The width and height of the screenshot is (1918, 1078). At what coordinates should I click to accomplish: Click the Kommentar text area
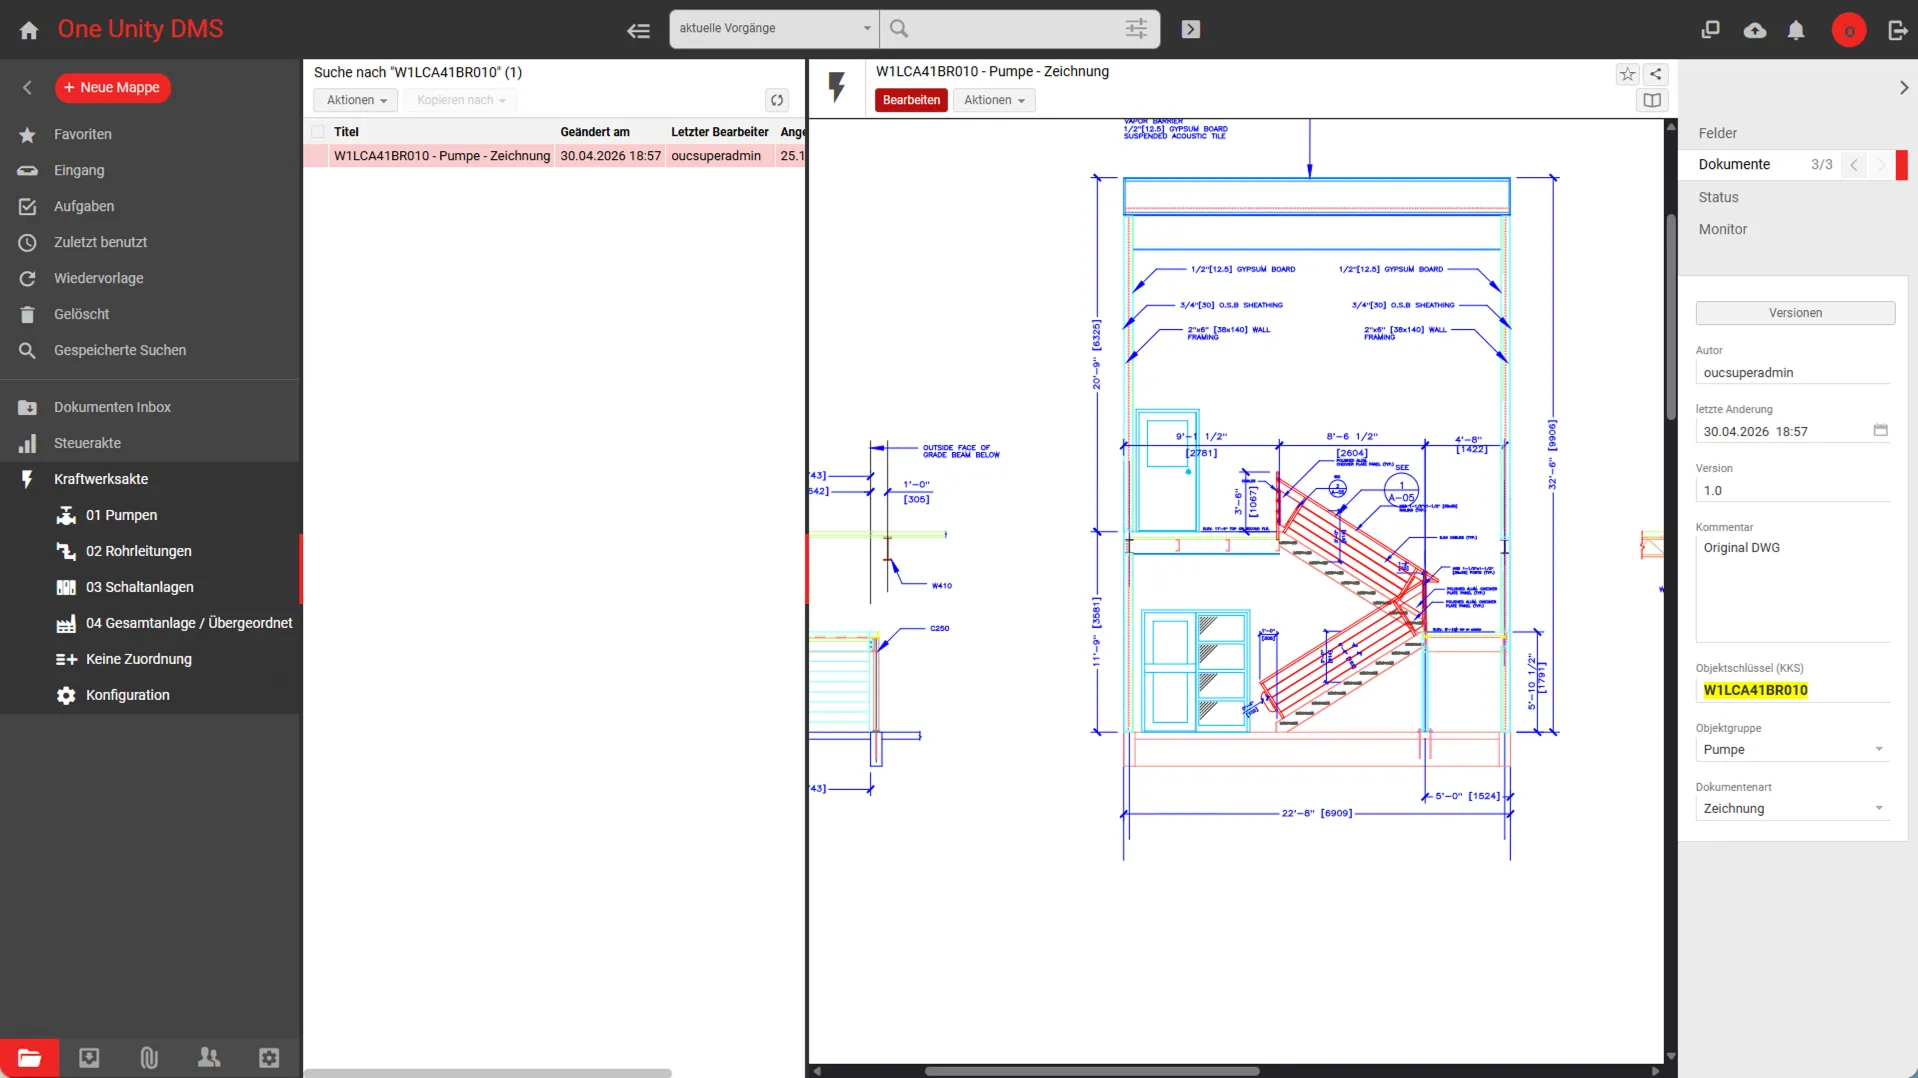pyautogui.click(x=1793, y=589)
